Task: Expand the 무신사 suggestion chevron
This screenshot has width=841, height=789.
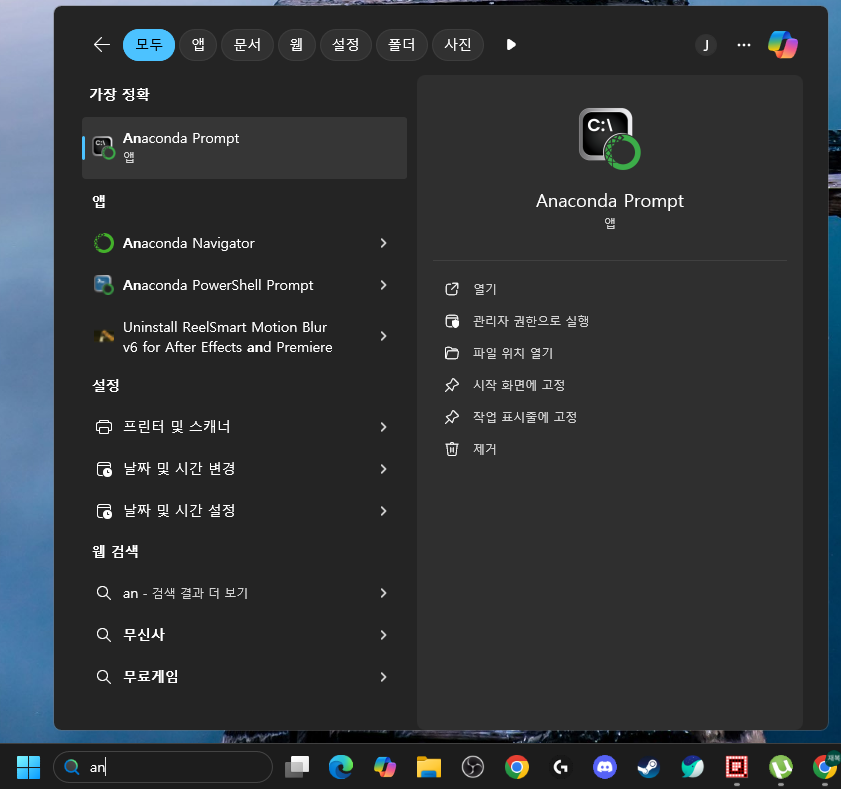Action: (383, 635)
